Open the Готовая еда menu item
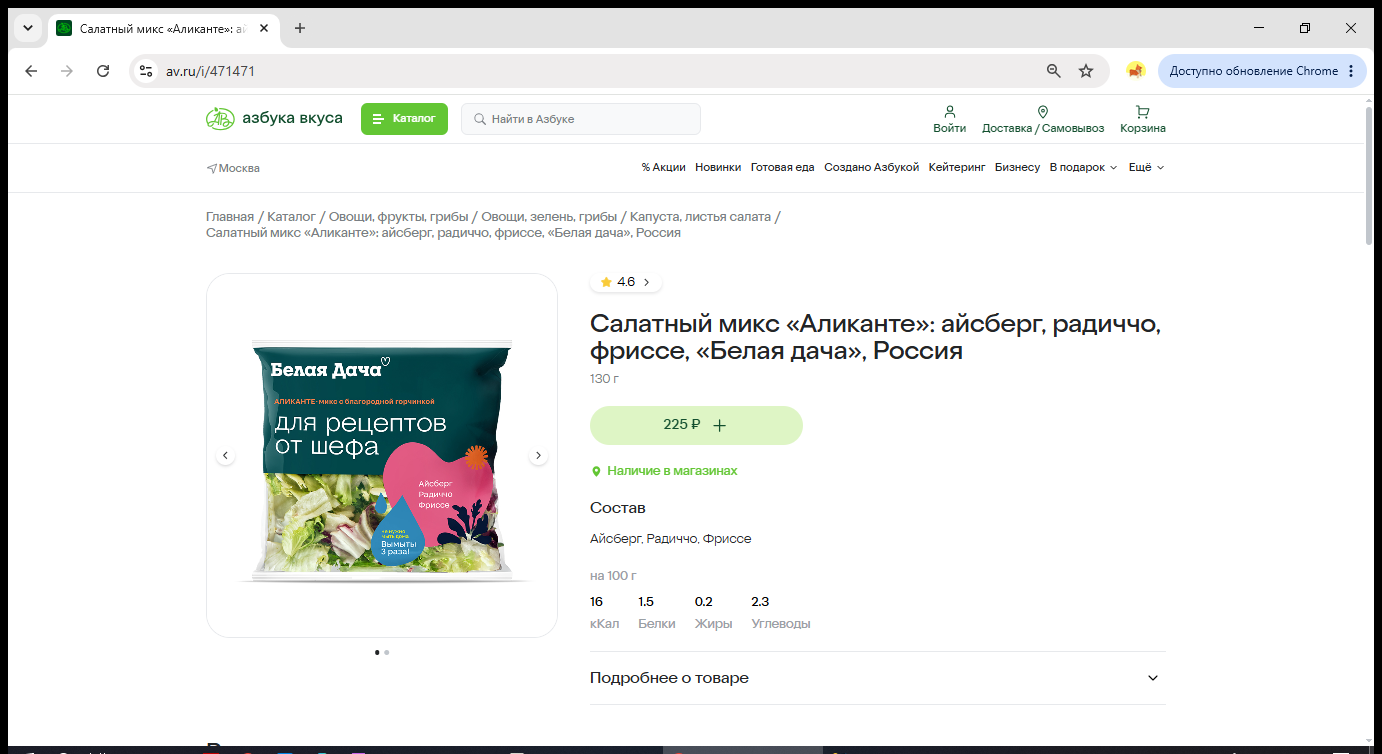The height and width of the screenshot is (754, 1382). pyautogui.click(x=783, y=168)
